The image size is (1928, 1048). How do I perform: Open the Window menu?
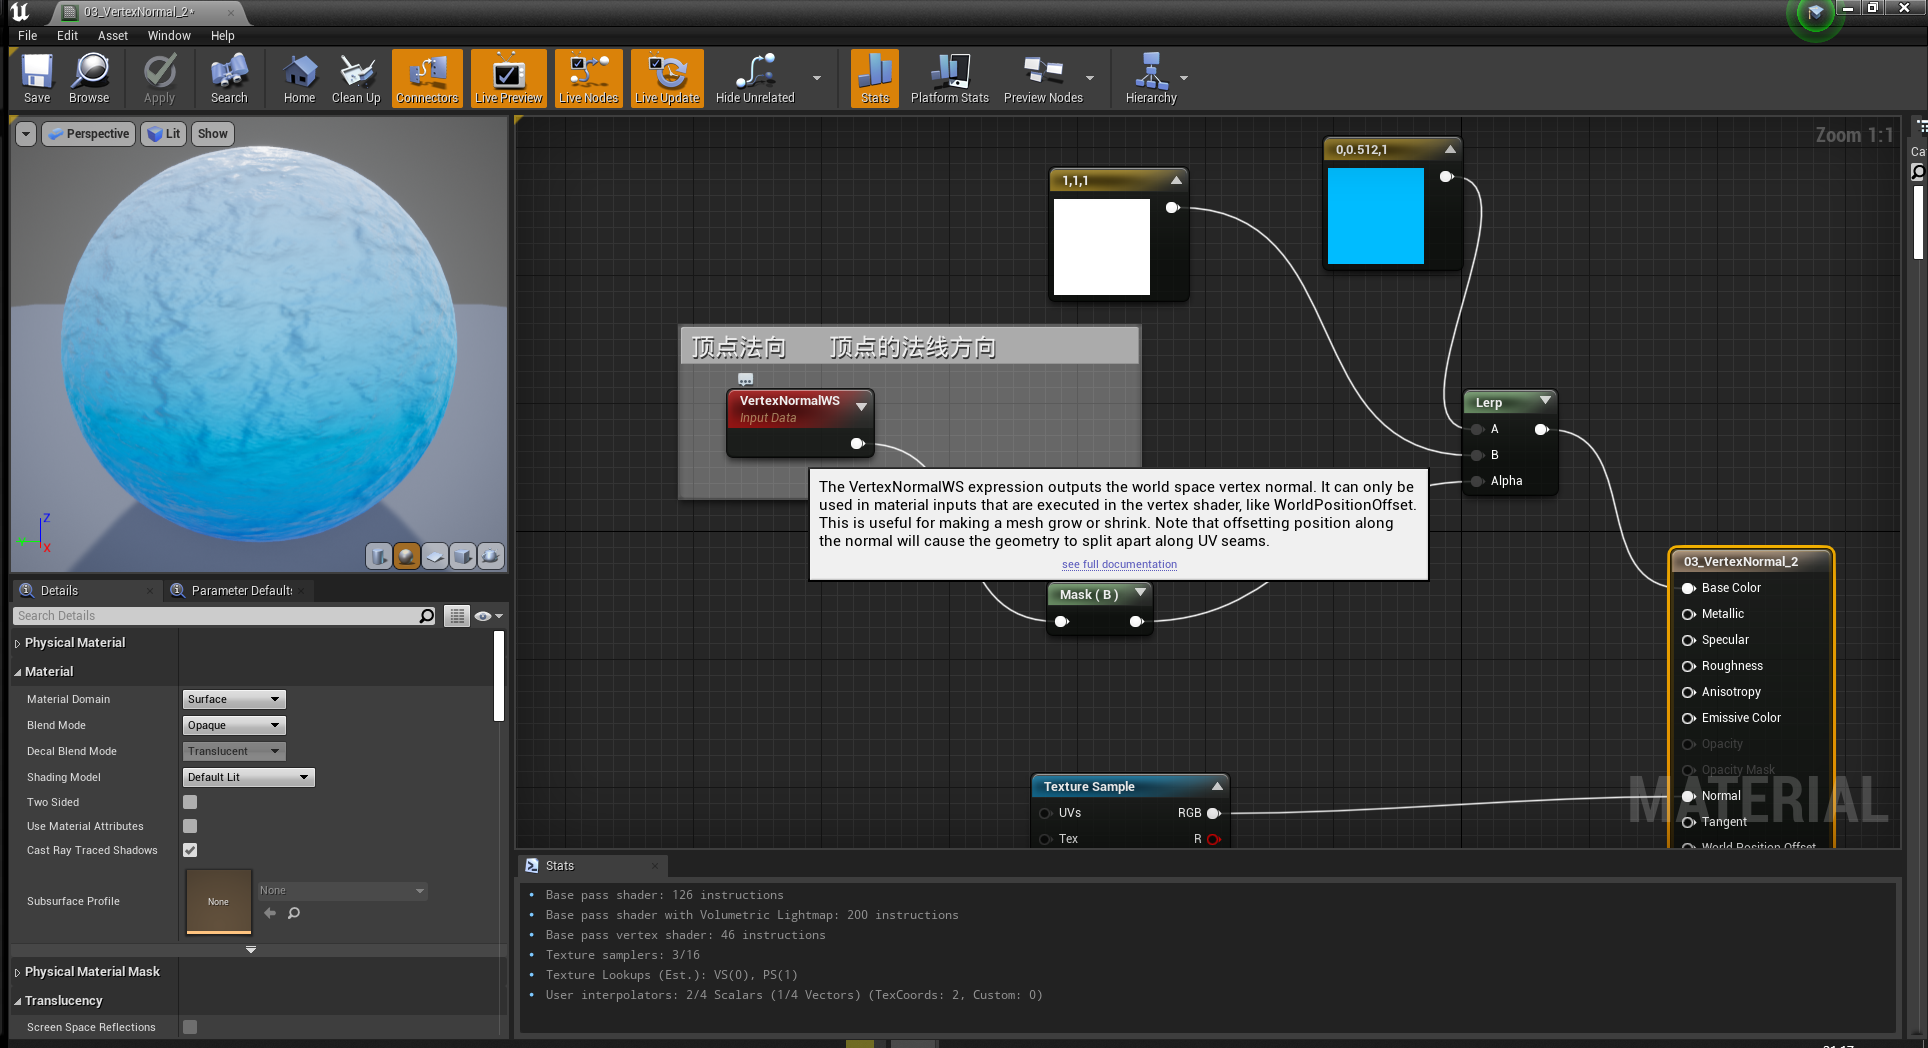coord(168,35)
